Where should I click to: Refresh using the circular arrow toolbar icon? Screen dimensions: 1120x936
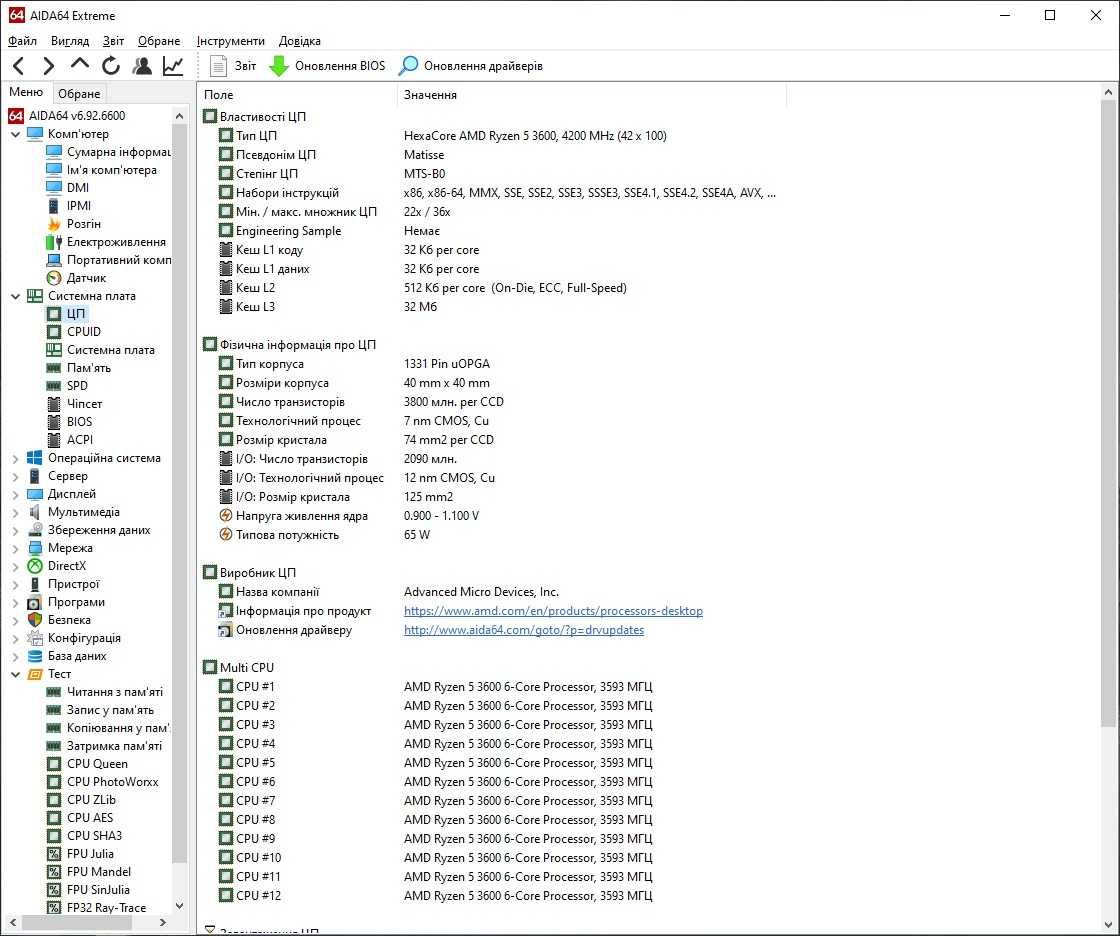pyautogui.click(x=111, y=66)
